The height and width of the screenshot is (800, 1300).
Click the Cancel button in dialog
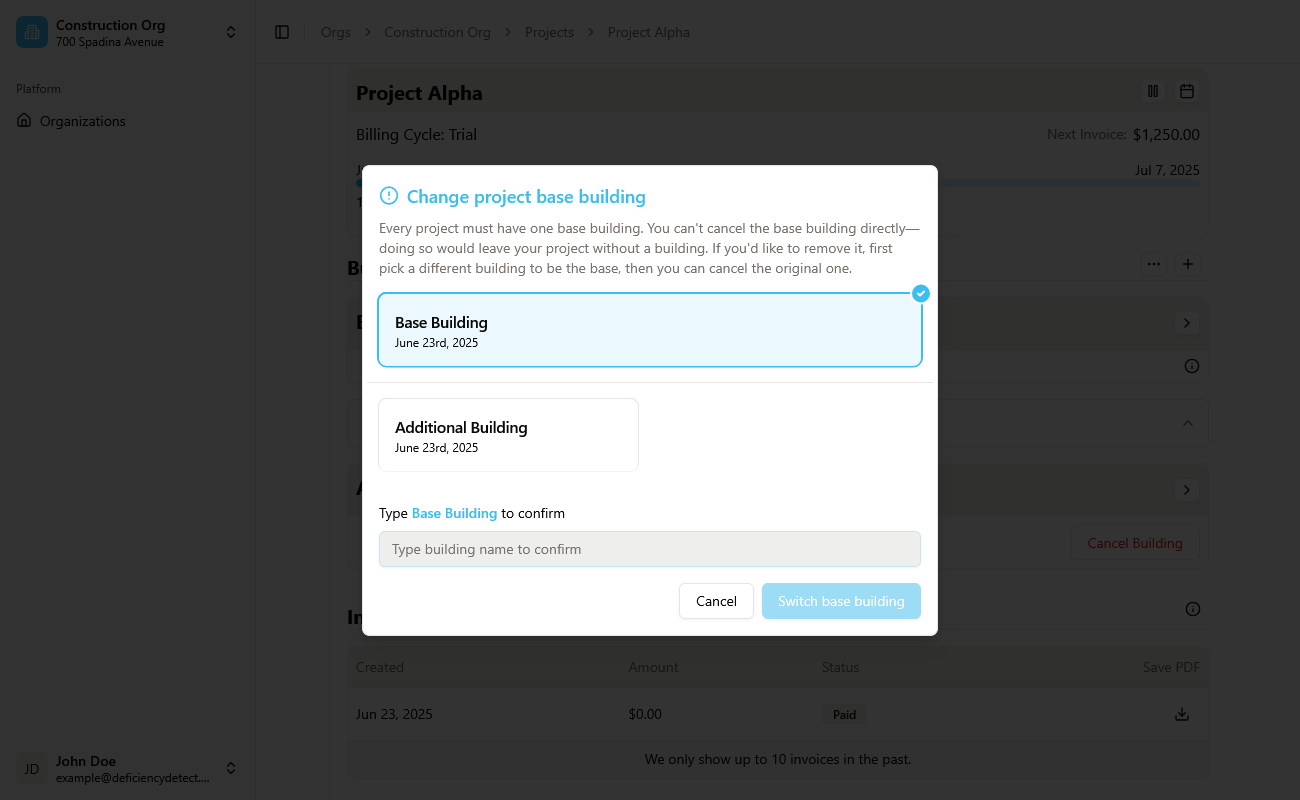[x=716, y=601]
